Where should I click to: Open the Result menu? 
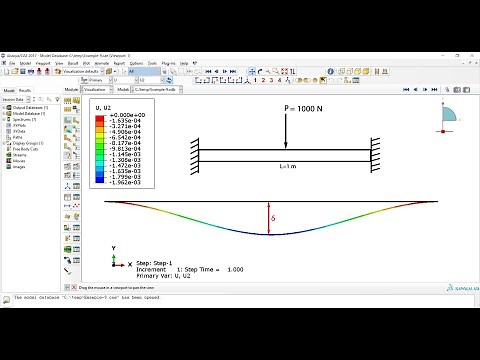pyautogui.click(x=73, y=63)
